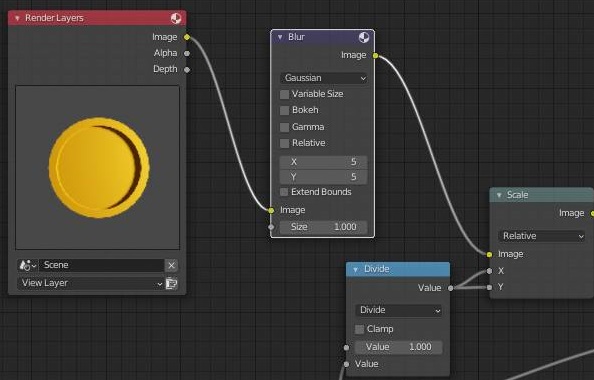Viewport: 594px width, 380px height.
Task: Collapse the Render Layers node
Action: [x=17, y=18]
